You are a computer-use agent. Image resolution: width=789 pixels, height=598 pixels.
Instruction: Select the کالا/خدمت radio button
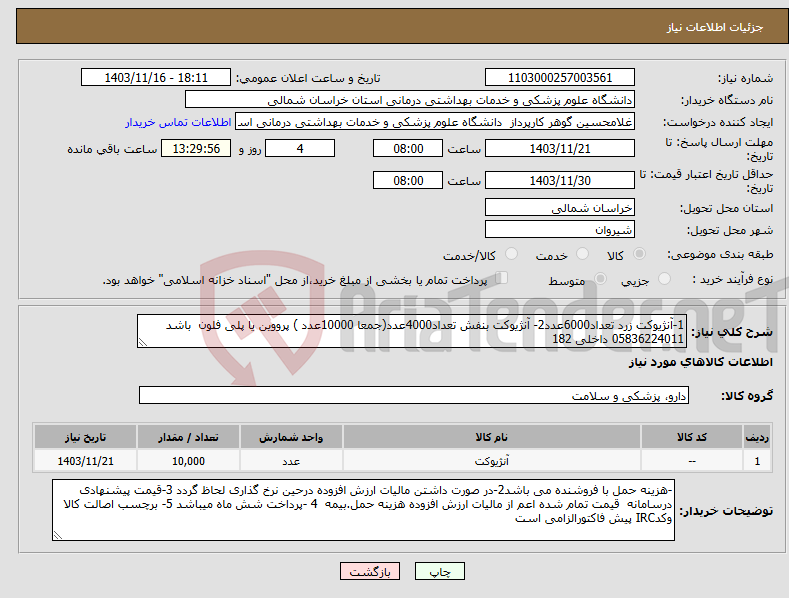click(511, 254)
